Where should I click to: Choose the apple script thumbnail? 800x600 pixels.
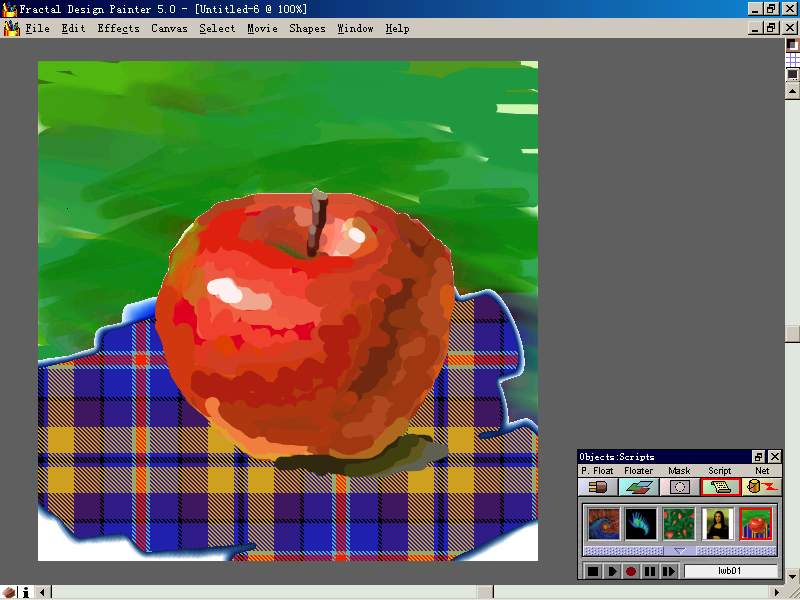757,524
